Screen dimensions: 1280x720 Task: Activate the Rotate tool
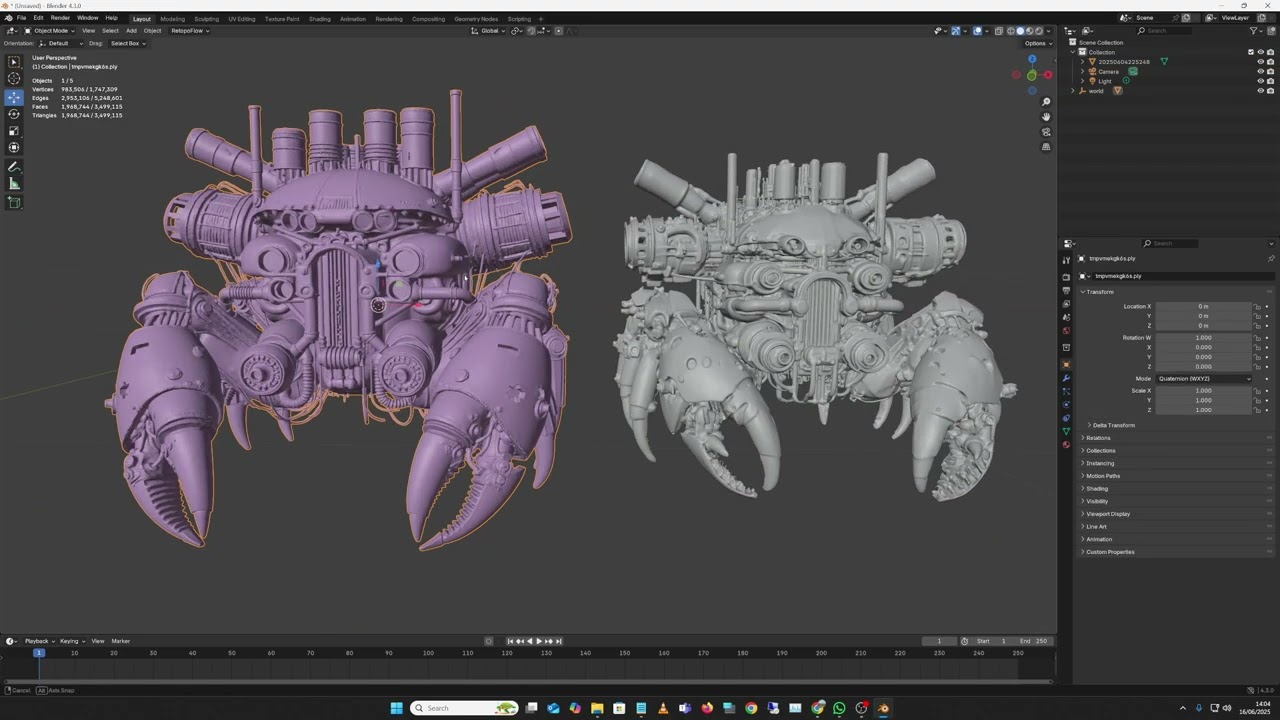(x=14, y=114)
